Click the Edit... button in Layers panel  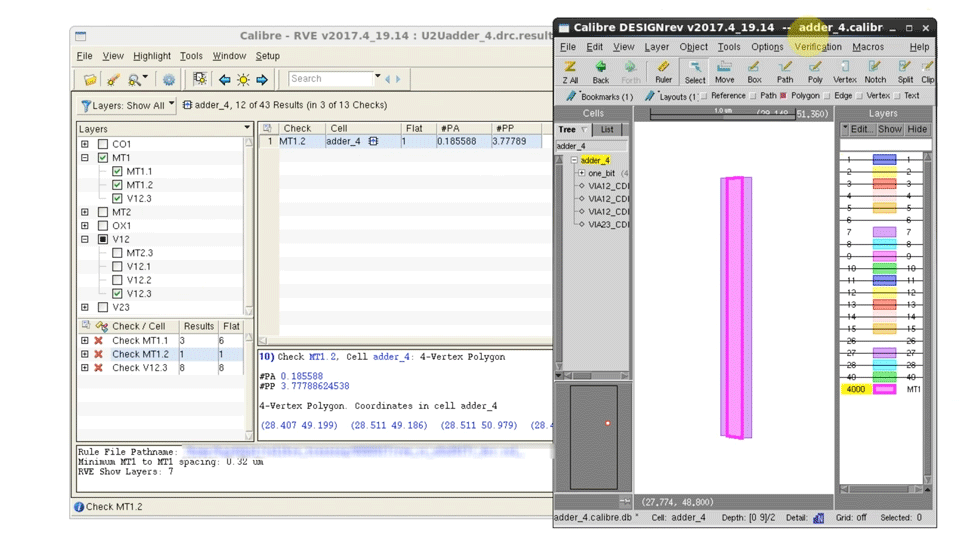point(859,129)
